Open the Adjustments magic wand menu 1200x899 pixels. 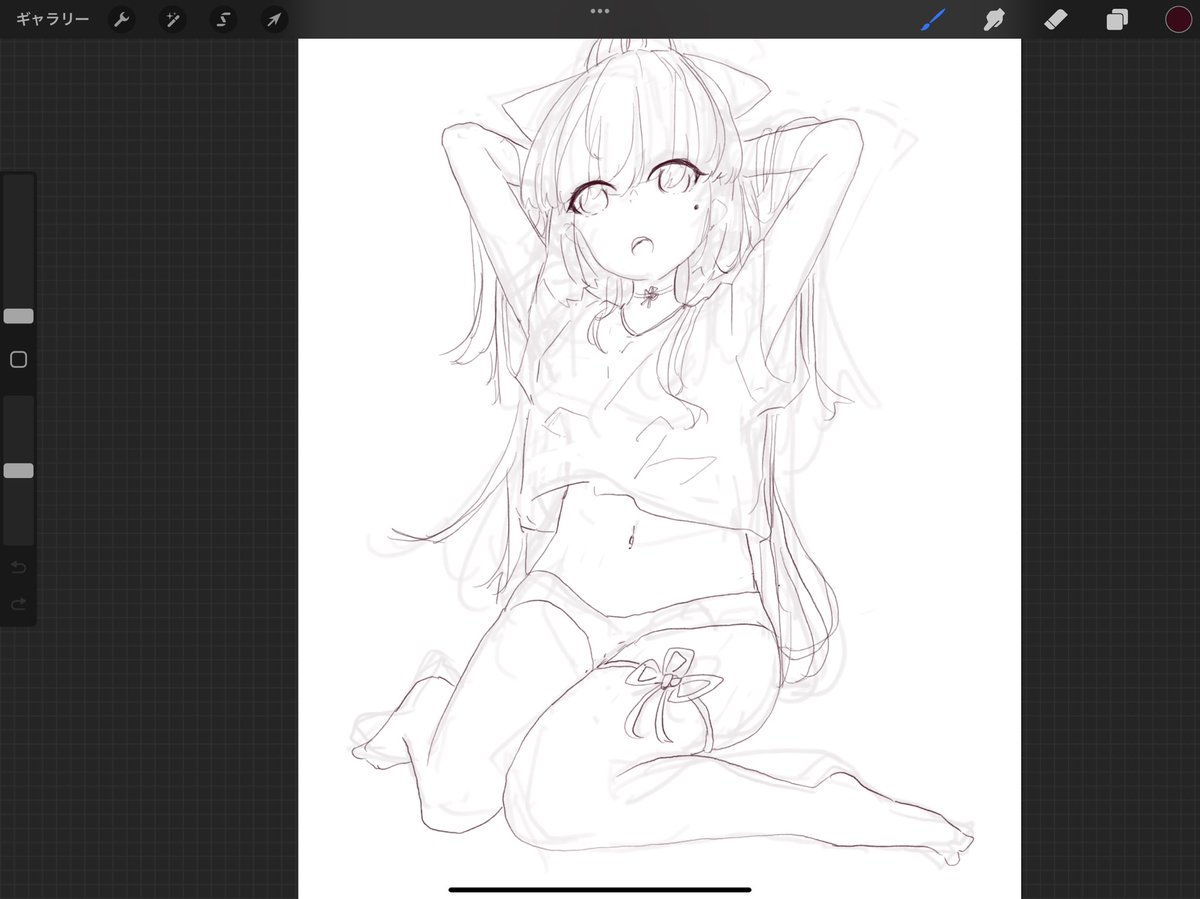[172, 20]
